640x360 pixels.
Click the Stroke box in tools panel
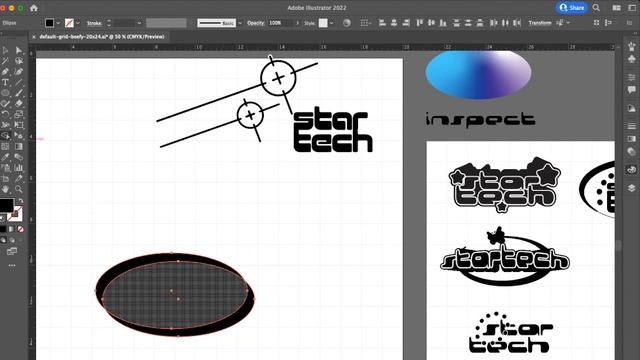[16, 213]
